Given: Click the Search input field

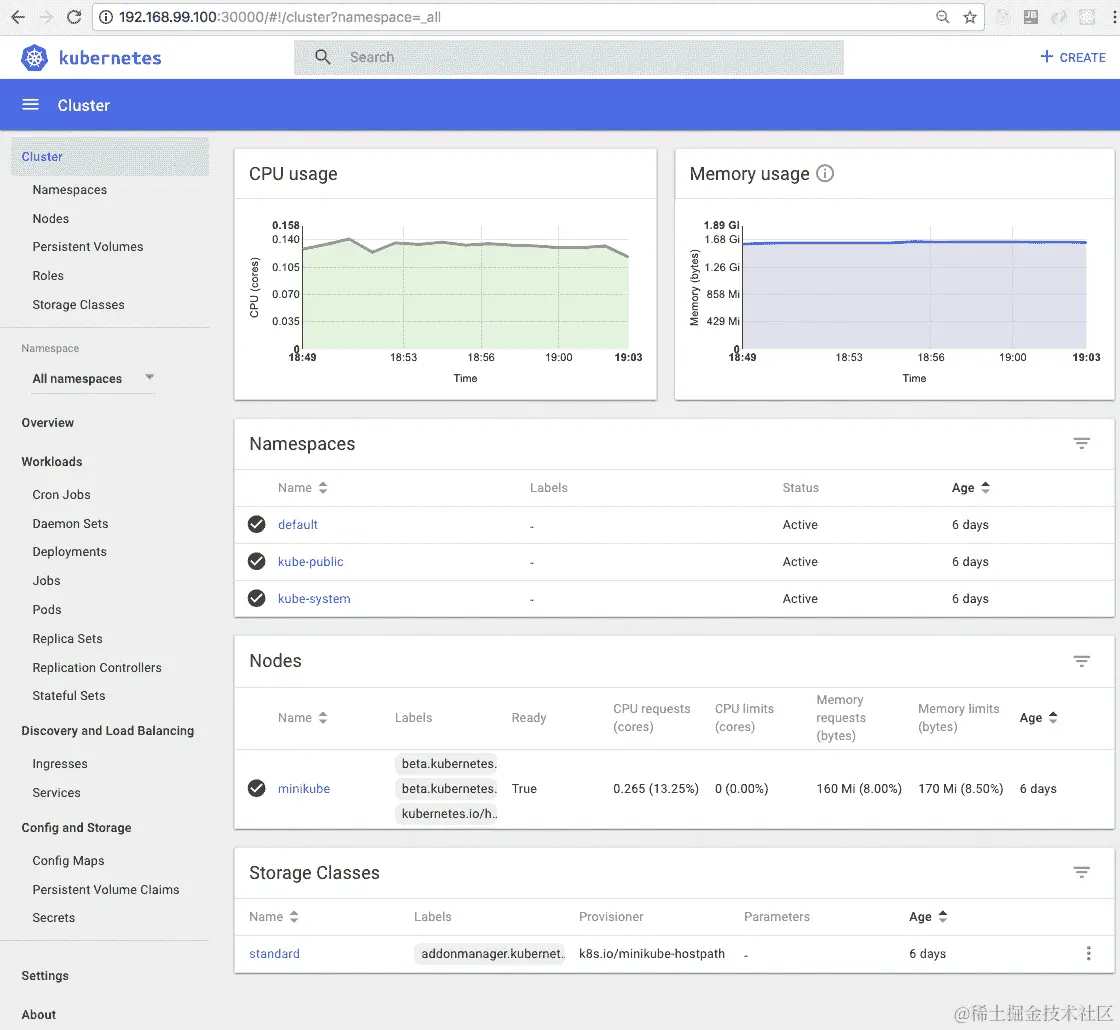Looking at the screenshot, I should pyautogui.click(x=569, y=58).
